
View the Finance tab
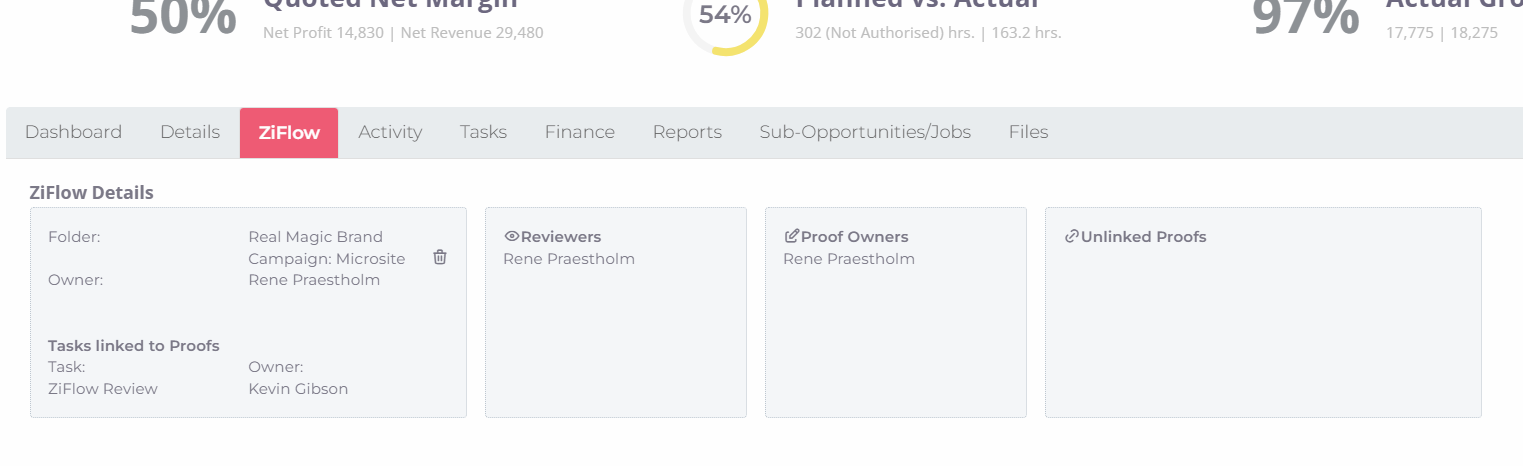pyautogui.click(x=580, y=132)
